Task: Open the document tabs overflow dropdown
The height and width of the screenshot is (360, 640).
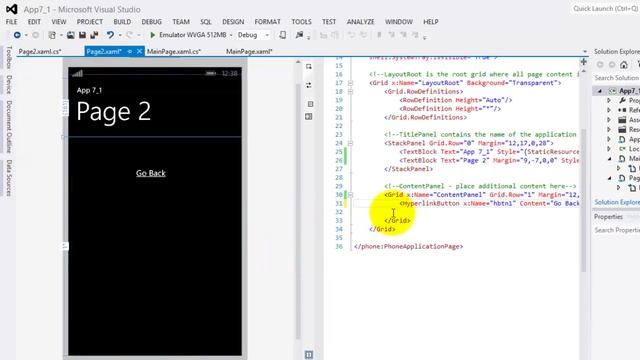Action: [x=585, y=51]
